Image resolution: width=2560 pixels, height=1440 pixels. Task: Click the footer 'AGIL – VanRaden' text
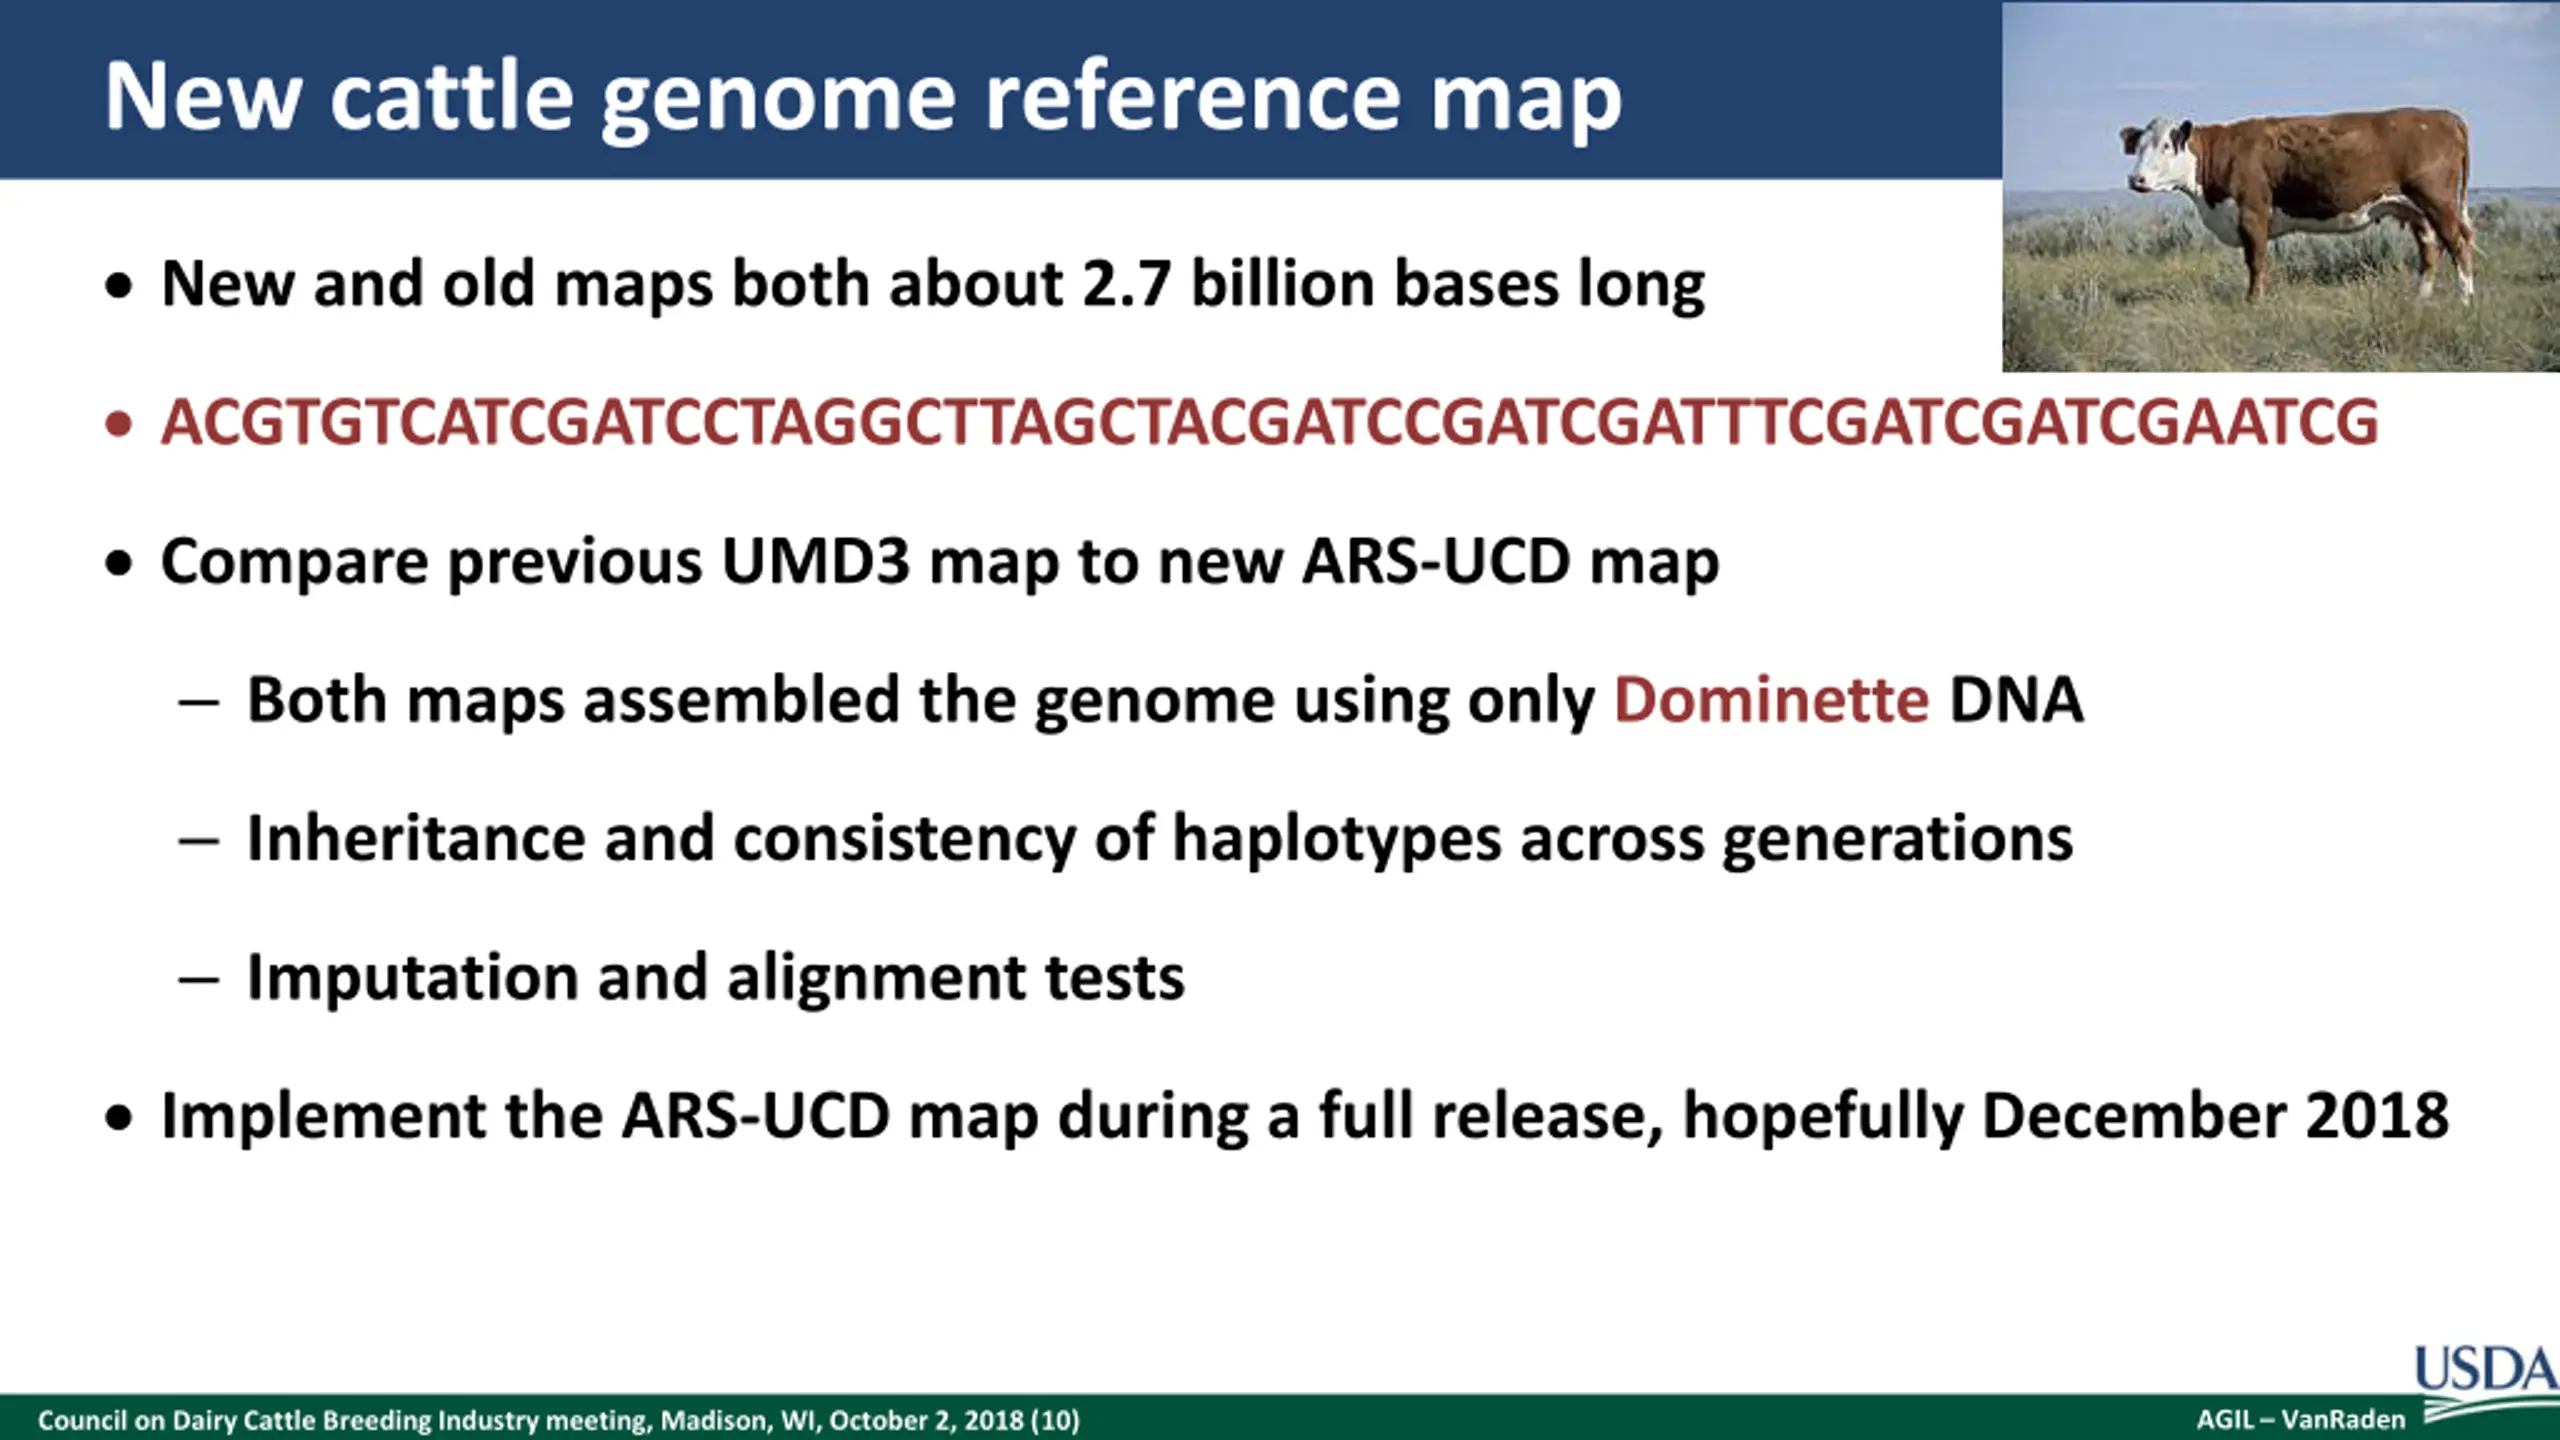point(2300,1420)
